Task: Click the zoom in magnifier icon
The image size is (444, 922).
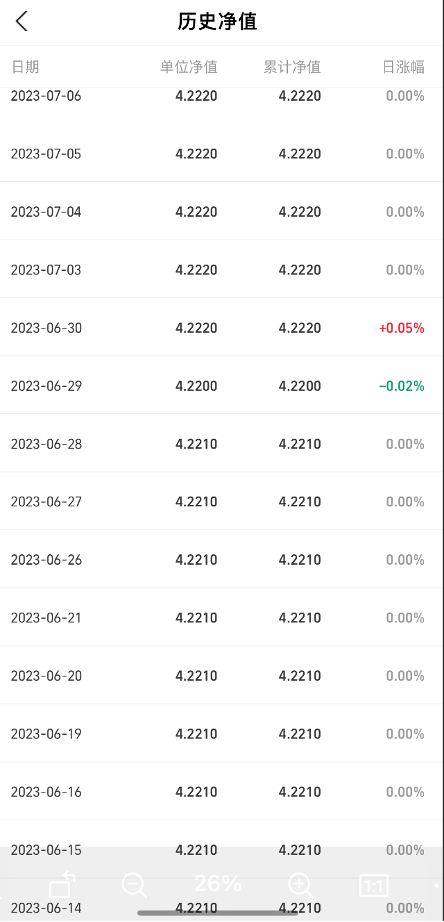Action: click(301, 884)
